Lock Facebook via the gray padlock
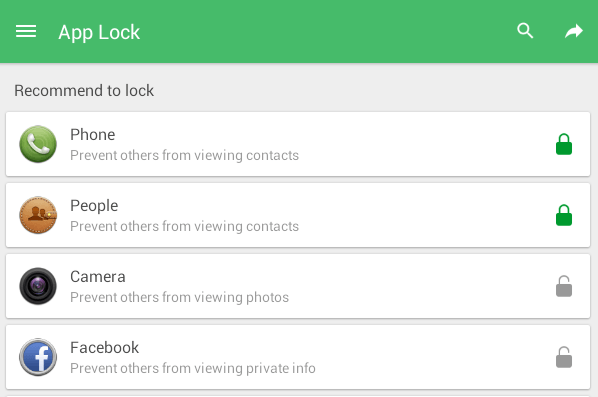This screenshot has width=598, height=397. [x=564, y=357]
